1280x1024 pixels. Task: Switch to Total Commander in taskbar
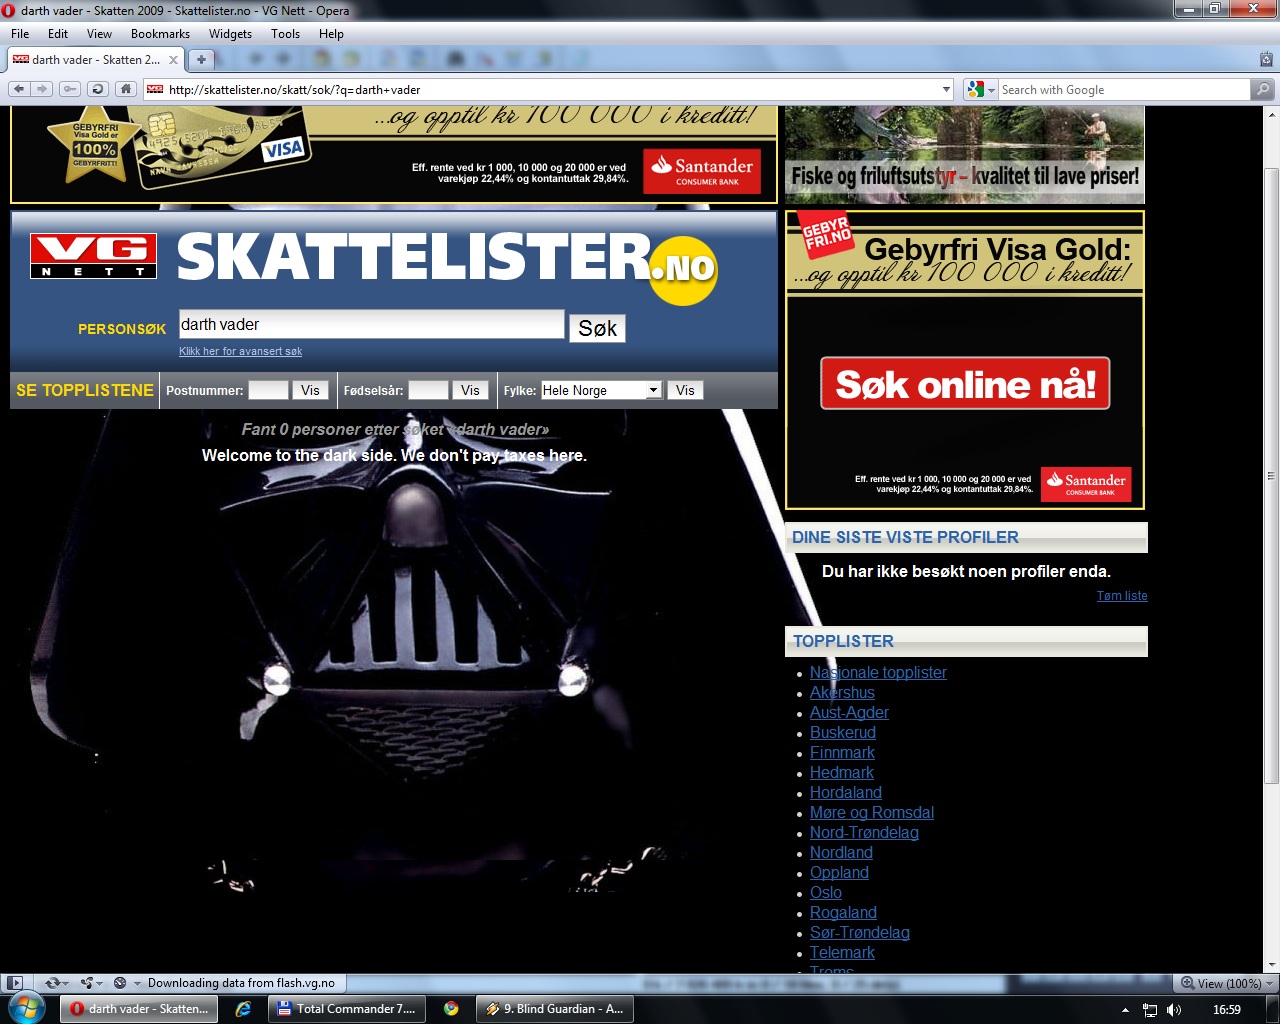click(347, 1009)
